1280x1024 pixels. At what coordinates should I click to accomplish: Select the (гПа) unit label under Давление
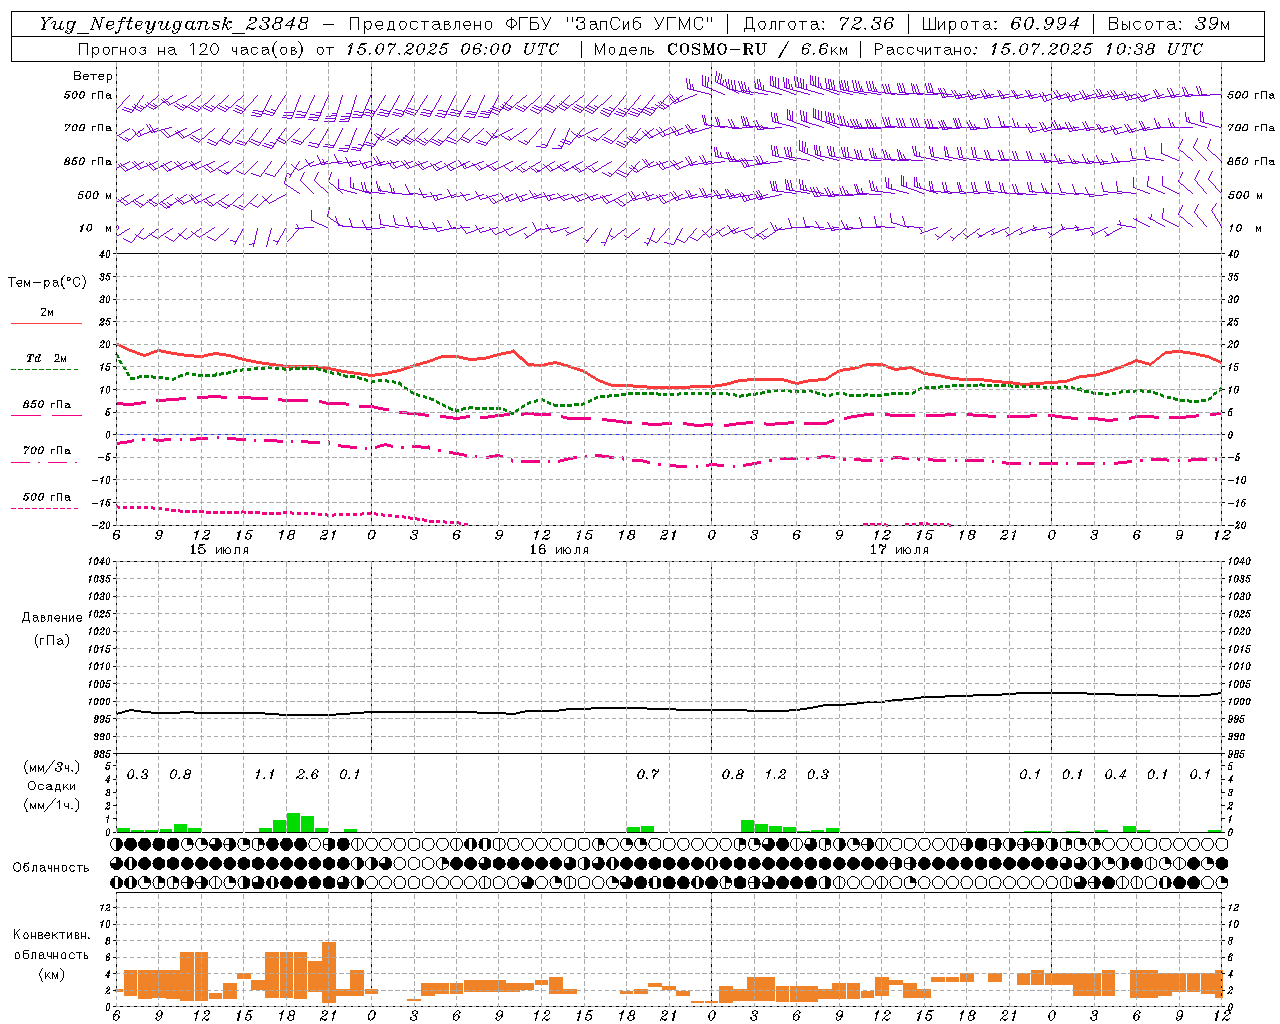point(52,640)
